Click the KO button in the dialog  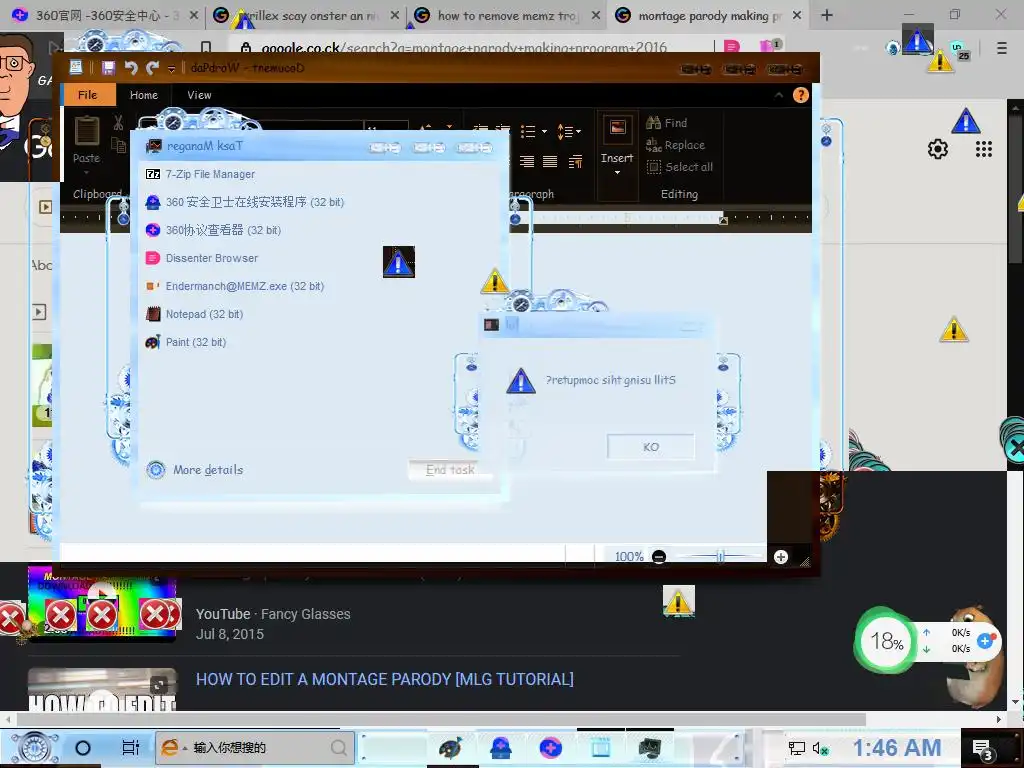(x=650, y=447)
